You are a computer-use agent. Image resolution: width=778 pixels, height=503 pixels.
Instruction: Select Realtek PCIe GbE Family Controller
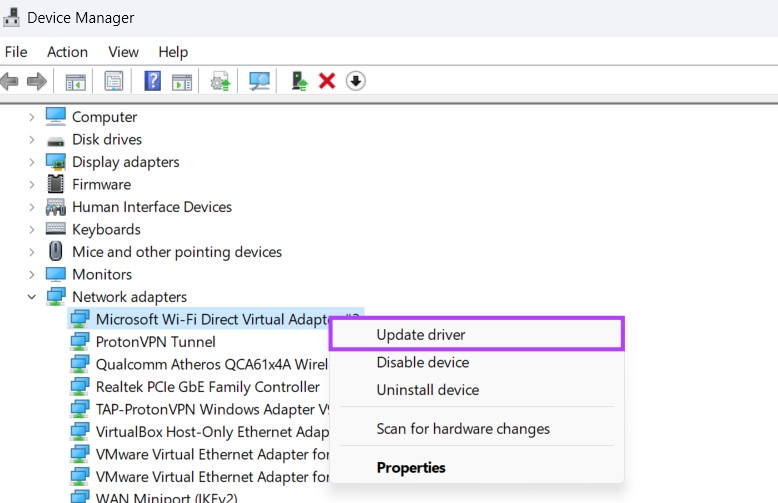pos(207,387)
